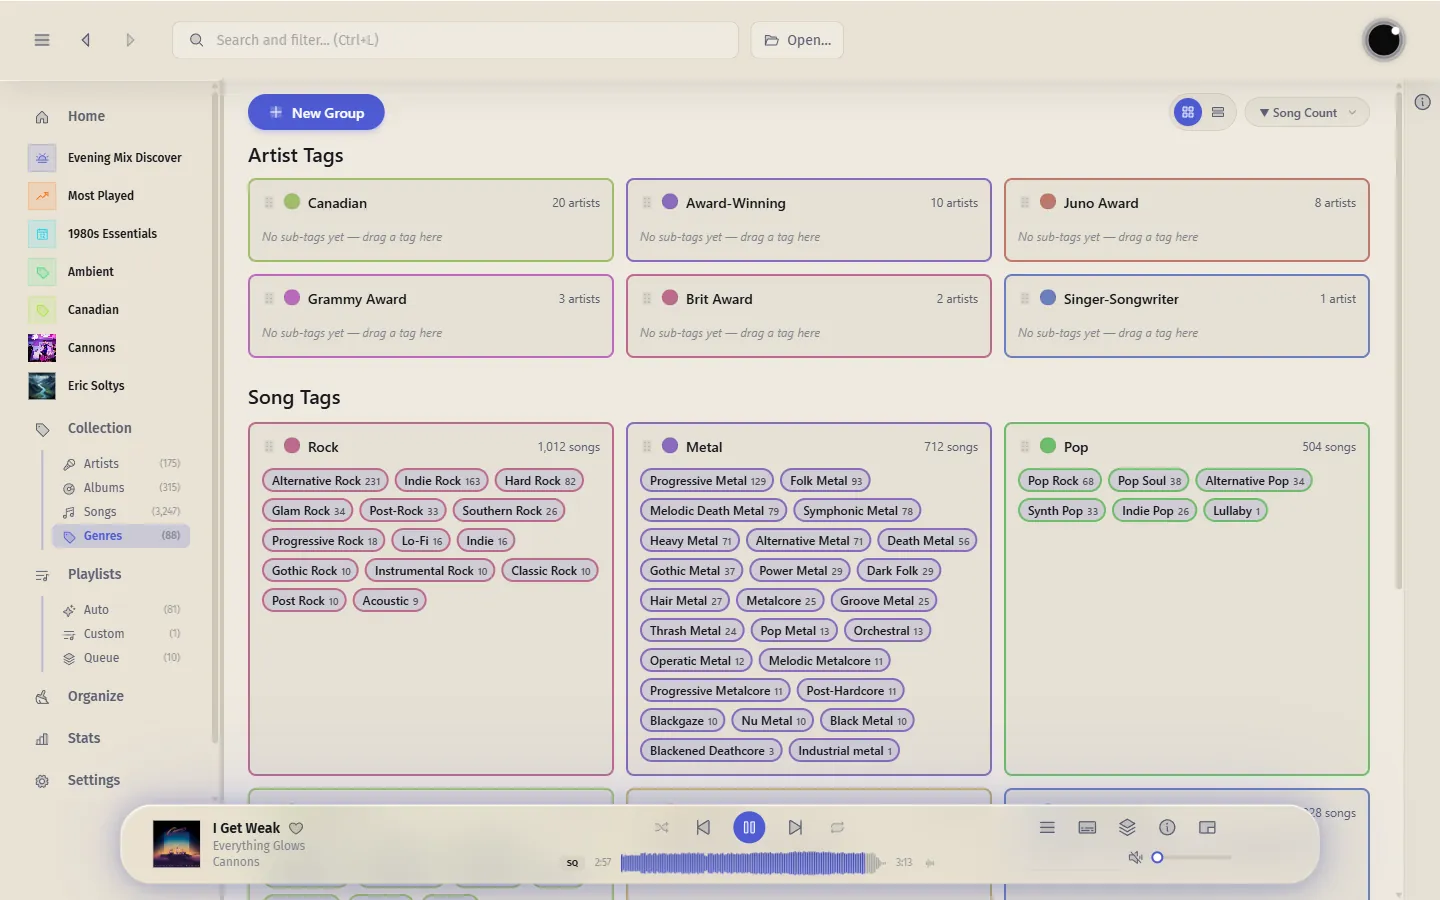The height and width of the screenshot is (900, 1440).
Task: Click the Progressive Metal 129 tag
Action: 707,481
